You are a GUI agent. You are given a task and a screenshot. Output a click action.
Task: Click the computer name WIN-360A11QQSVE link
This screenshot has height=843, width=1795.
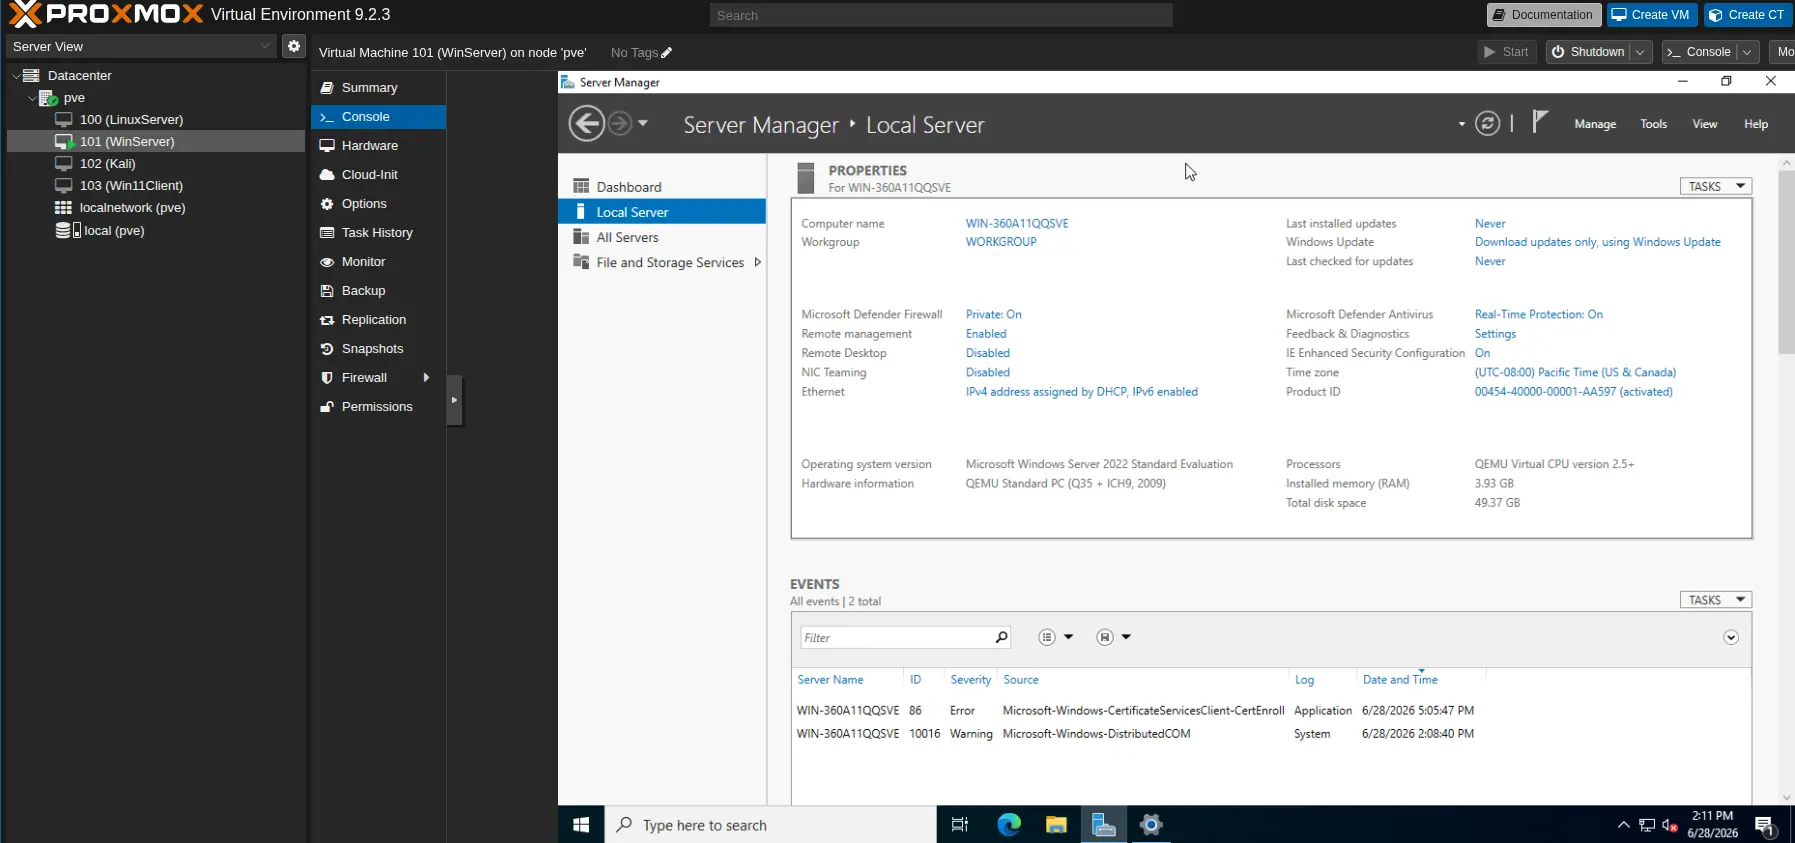tap(1017, 224)
